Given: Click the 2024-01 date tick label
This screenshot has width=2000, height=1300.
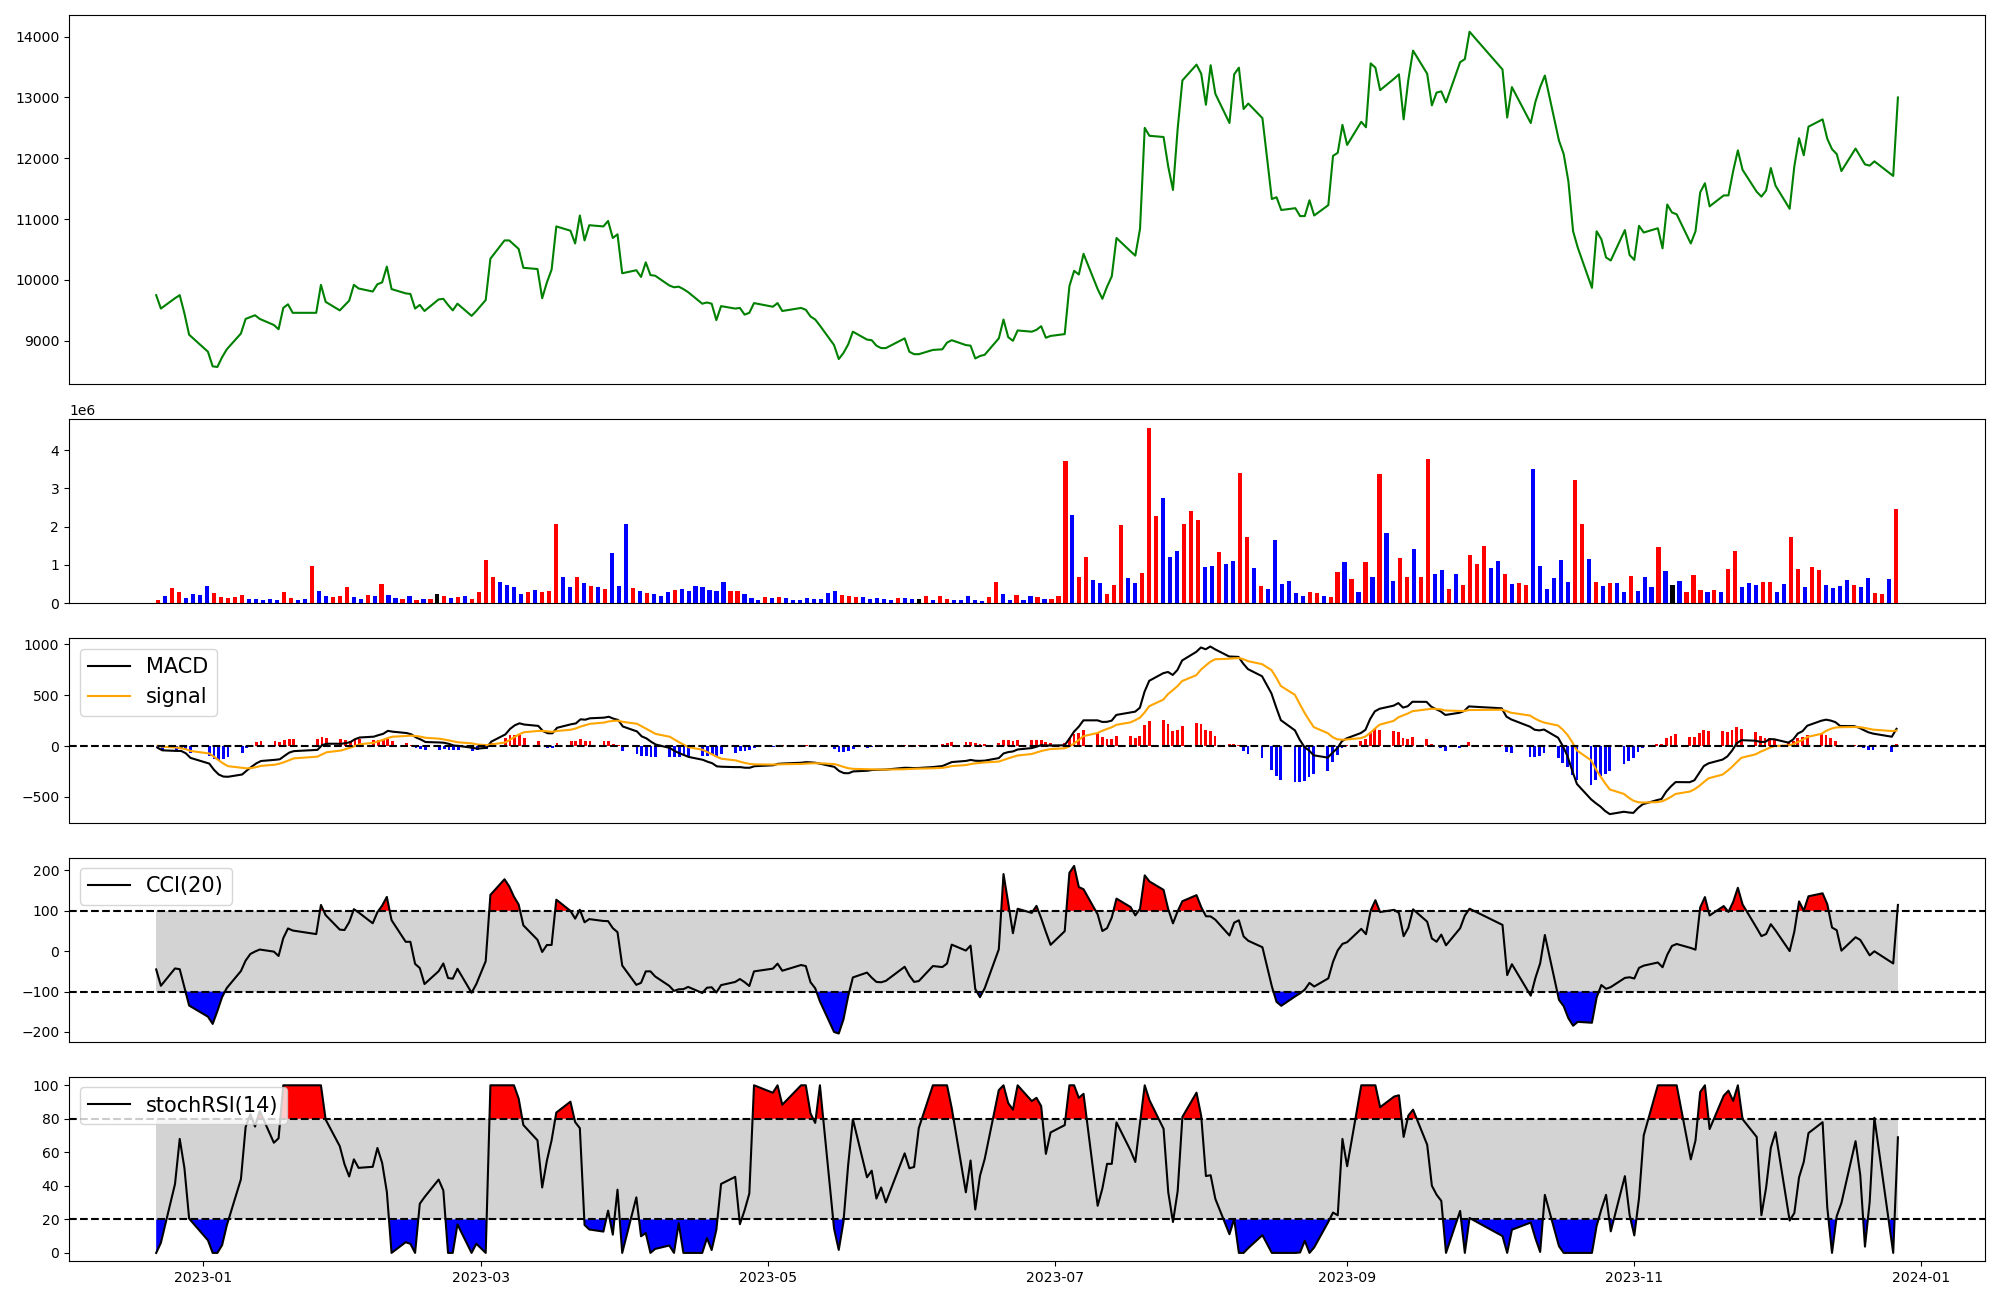Looking at the screenshot, I should [1921, 1277].
